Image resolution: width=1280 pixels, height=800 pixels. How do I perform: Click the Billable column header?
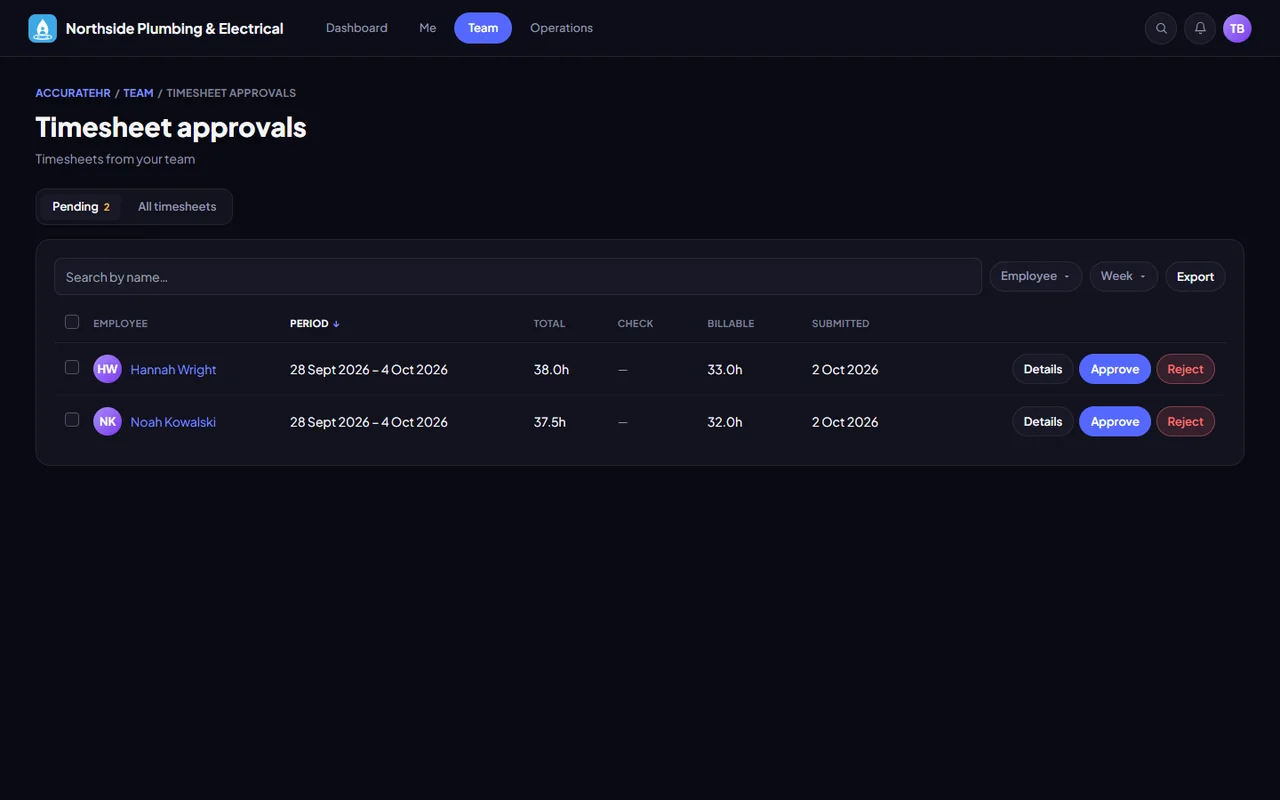pos(731,323)
